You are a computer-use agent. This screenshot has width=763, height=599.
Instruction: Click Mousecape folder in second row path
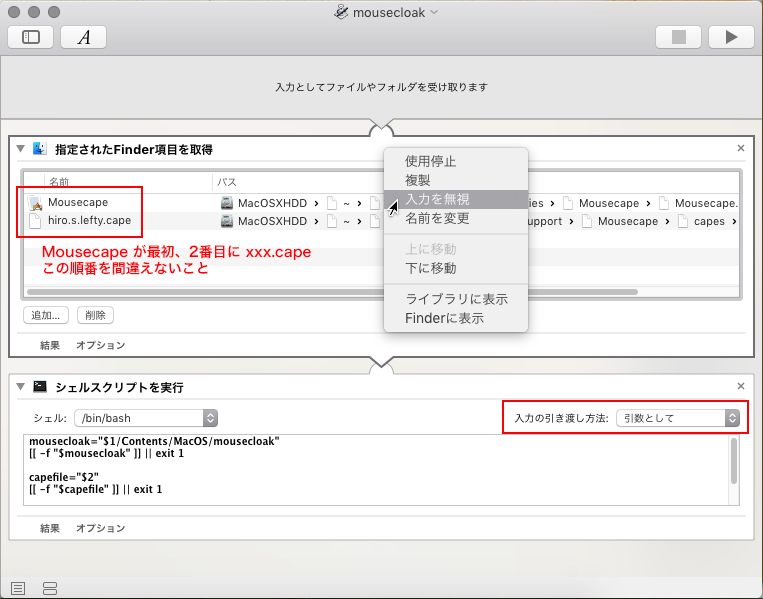[621, 221]
